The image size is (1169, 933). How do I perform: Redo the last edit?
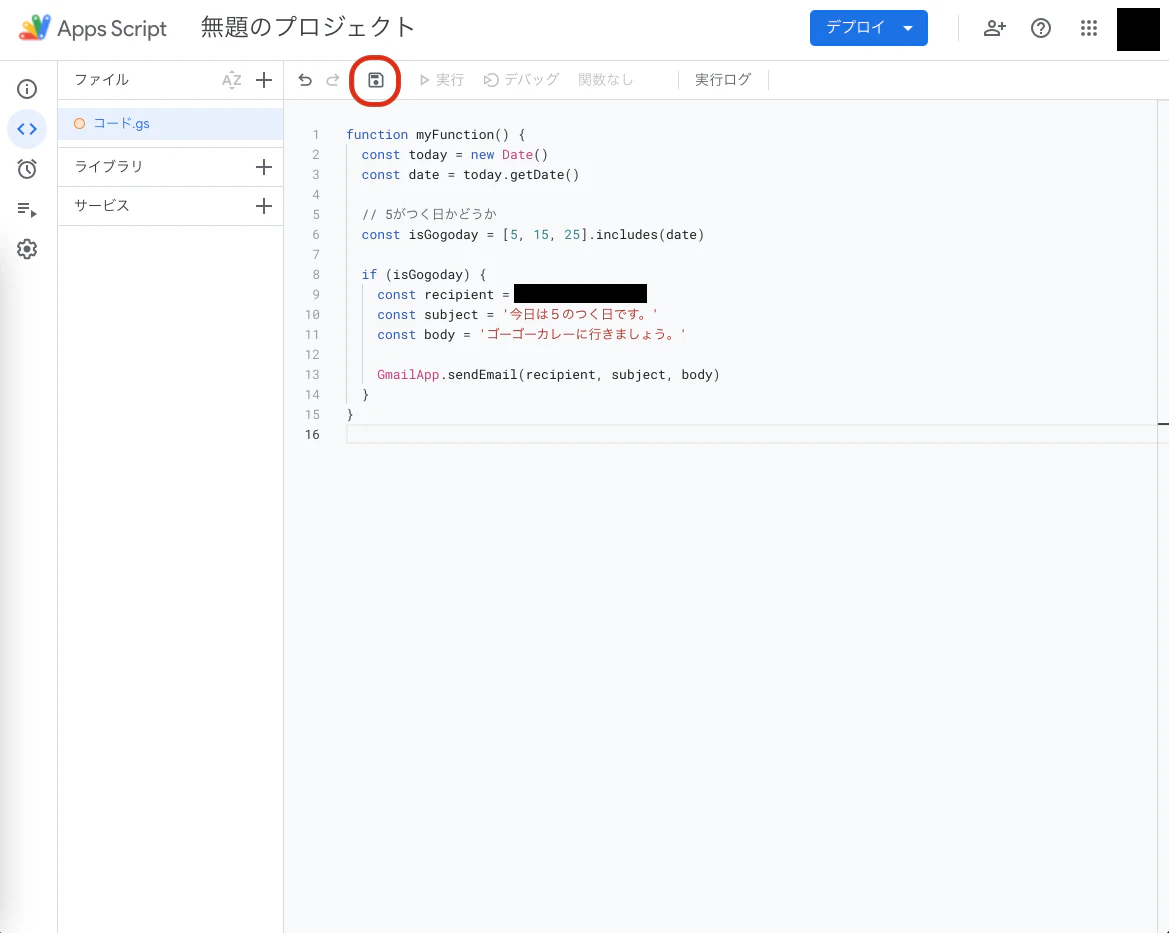(x=333, y=80)
